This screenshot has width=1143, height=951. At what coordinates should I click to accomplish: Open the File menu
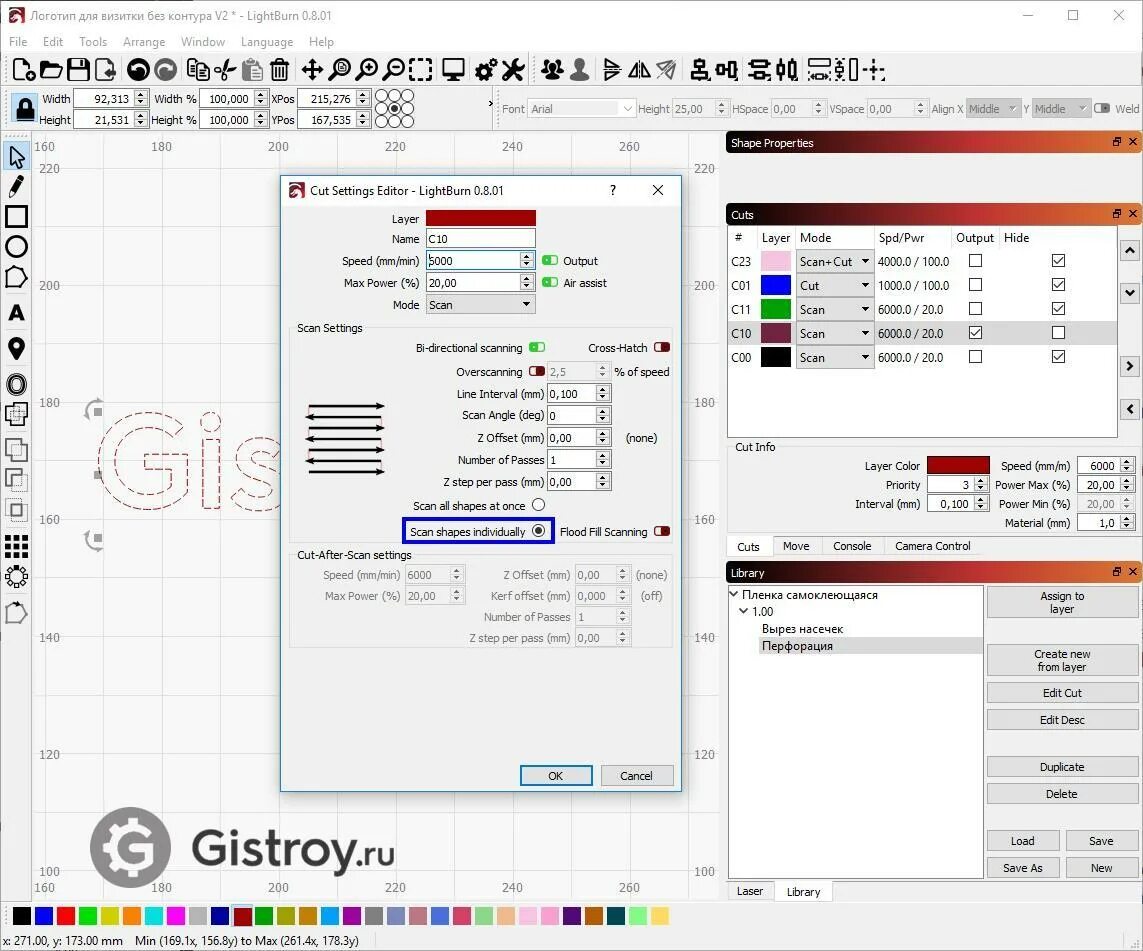[x=17, y=42]
